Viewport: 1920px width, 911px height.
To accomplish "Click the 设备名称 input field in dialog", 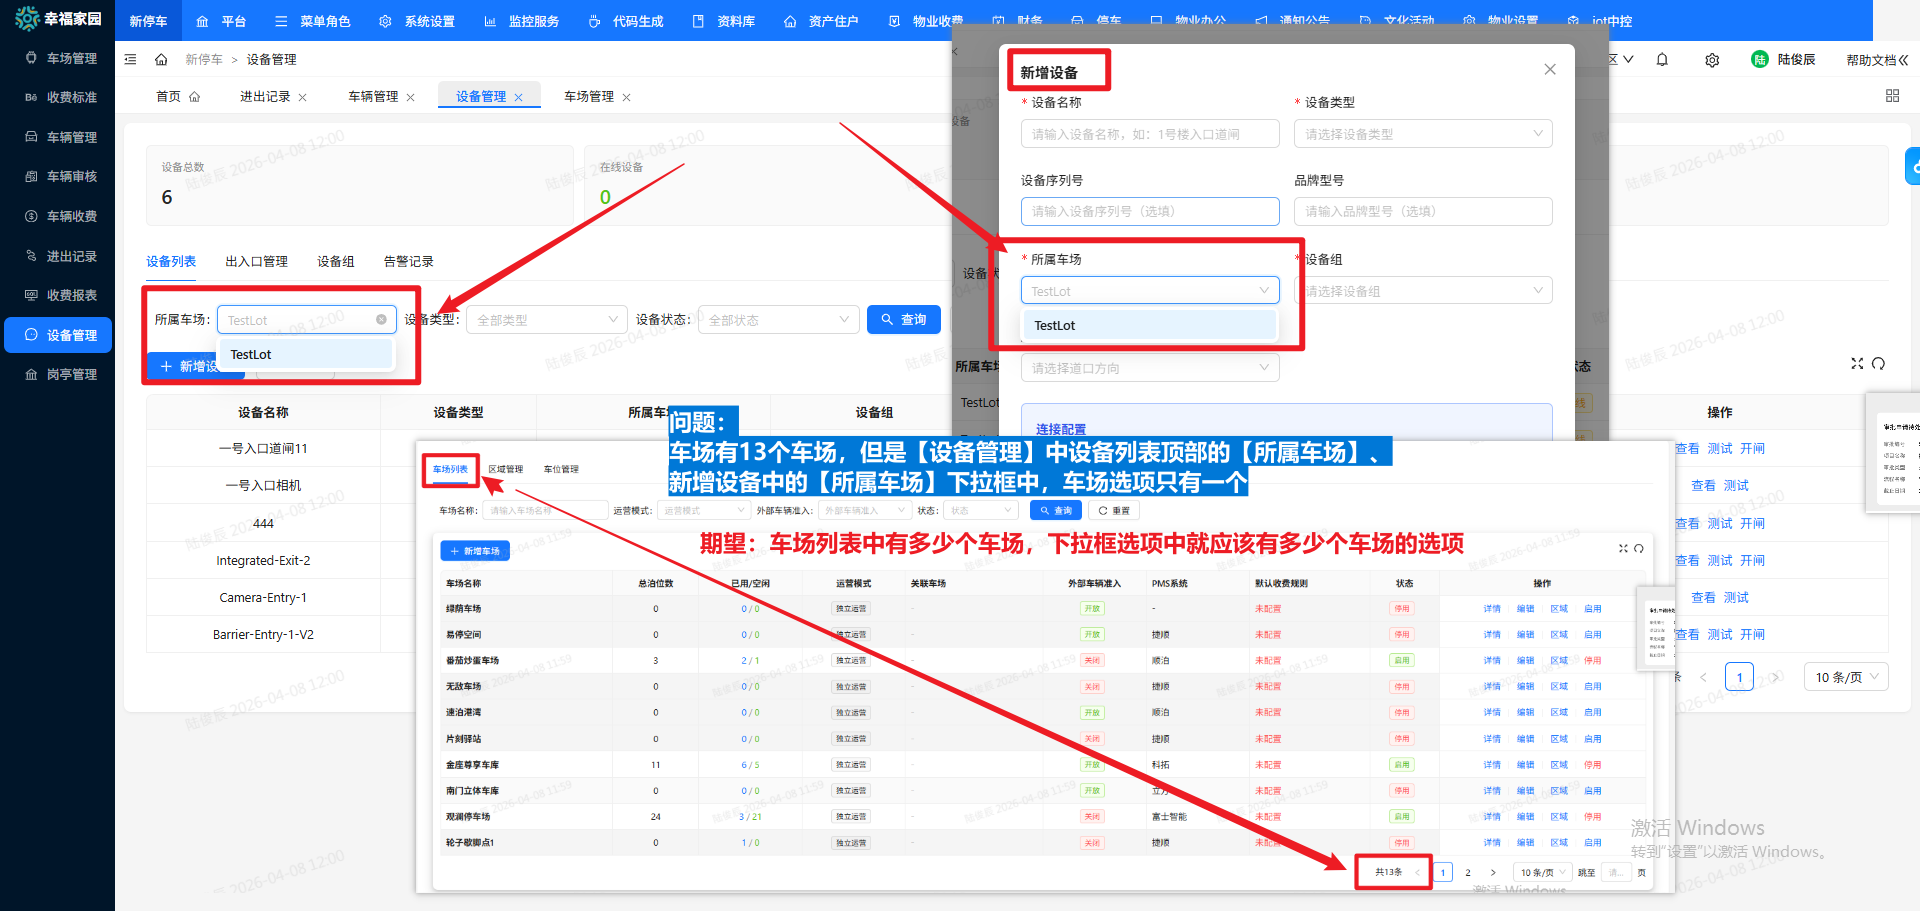I will click(1149, 134).
